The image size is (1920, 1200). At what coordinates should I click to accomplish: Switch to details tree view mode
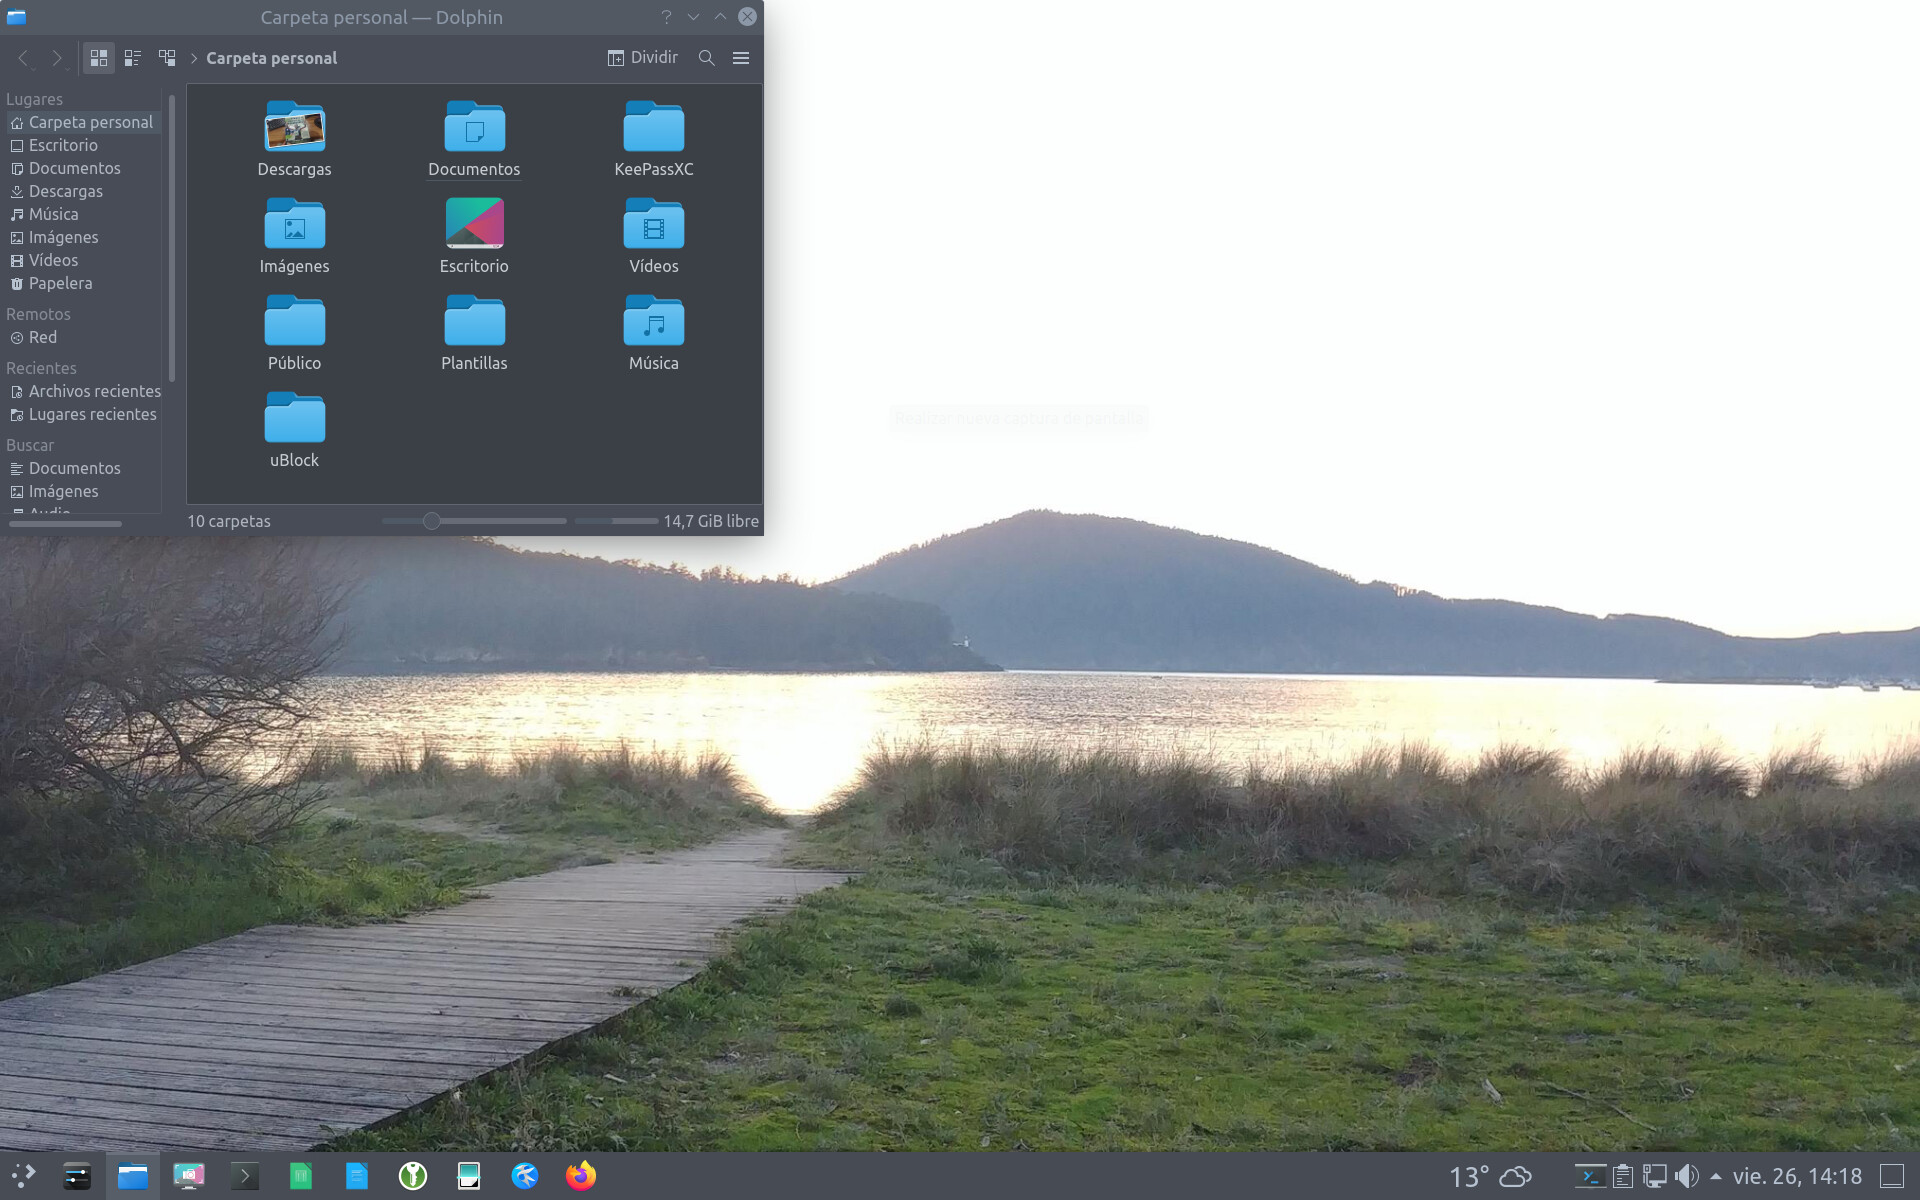[167, 58]
